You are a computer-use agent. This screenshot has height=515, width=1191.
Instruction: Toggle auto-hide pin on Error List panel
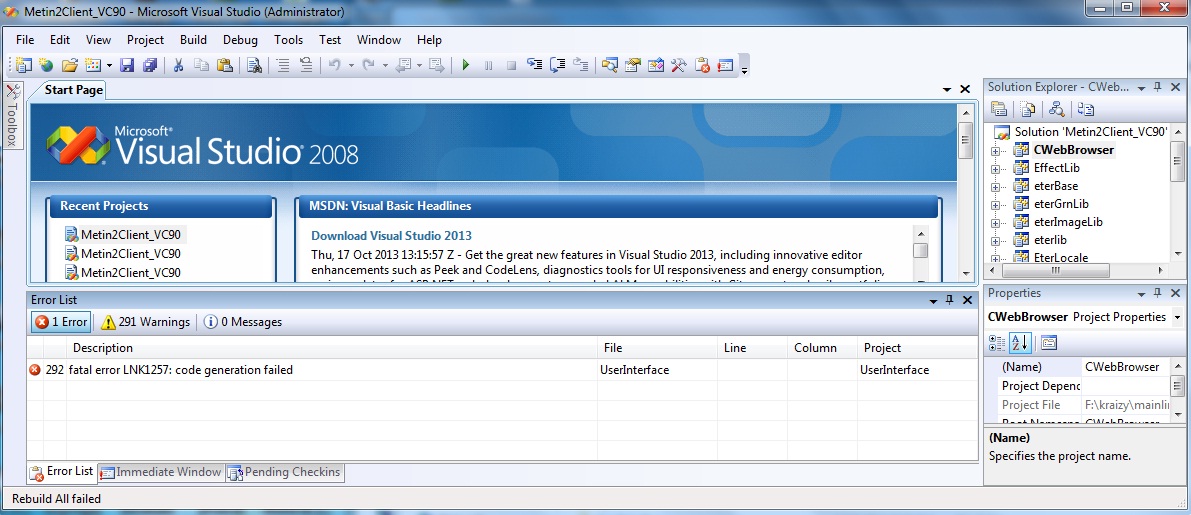(949, 300)
